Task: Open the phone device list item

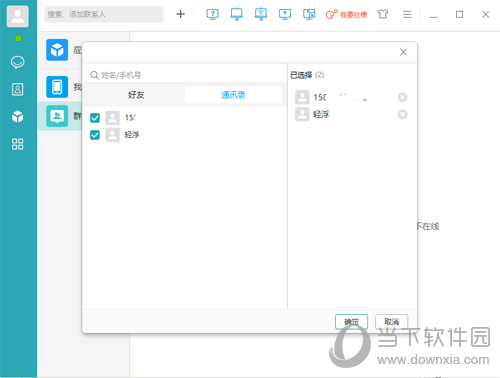Action: coord(57,87)
